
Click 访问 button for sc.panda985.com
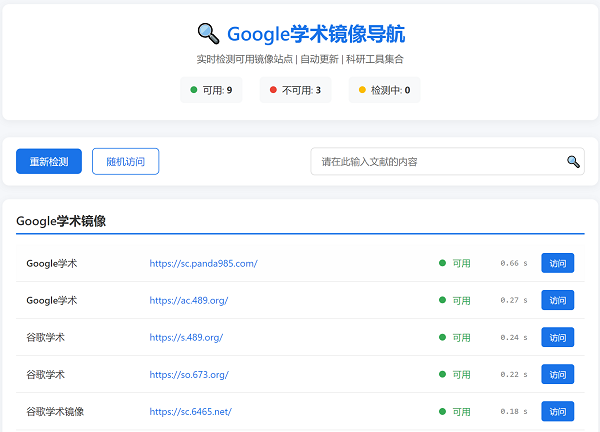[x=558, y=263]
